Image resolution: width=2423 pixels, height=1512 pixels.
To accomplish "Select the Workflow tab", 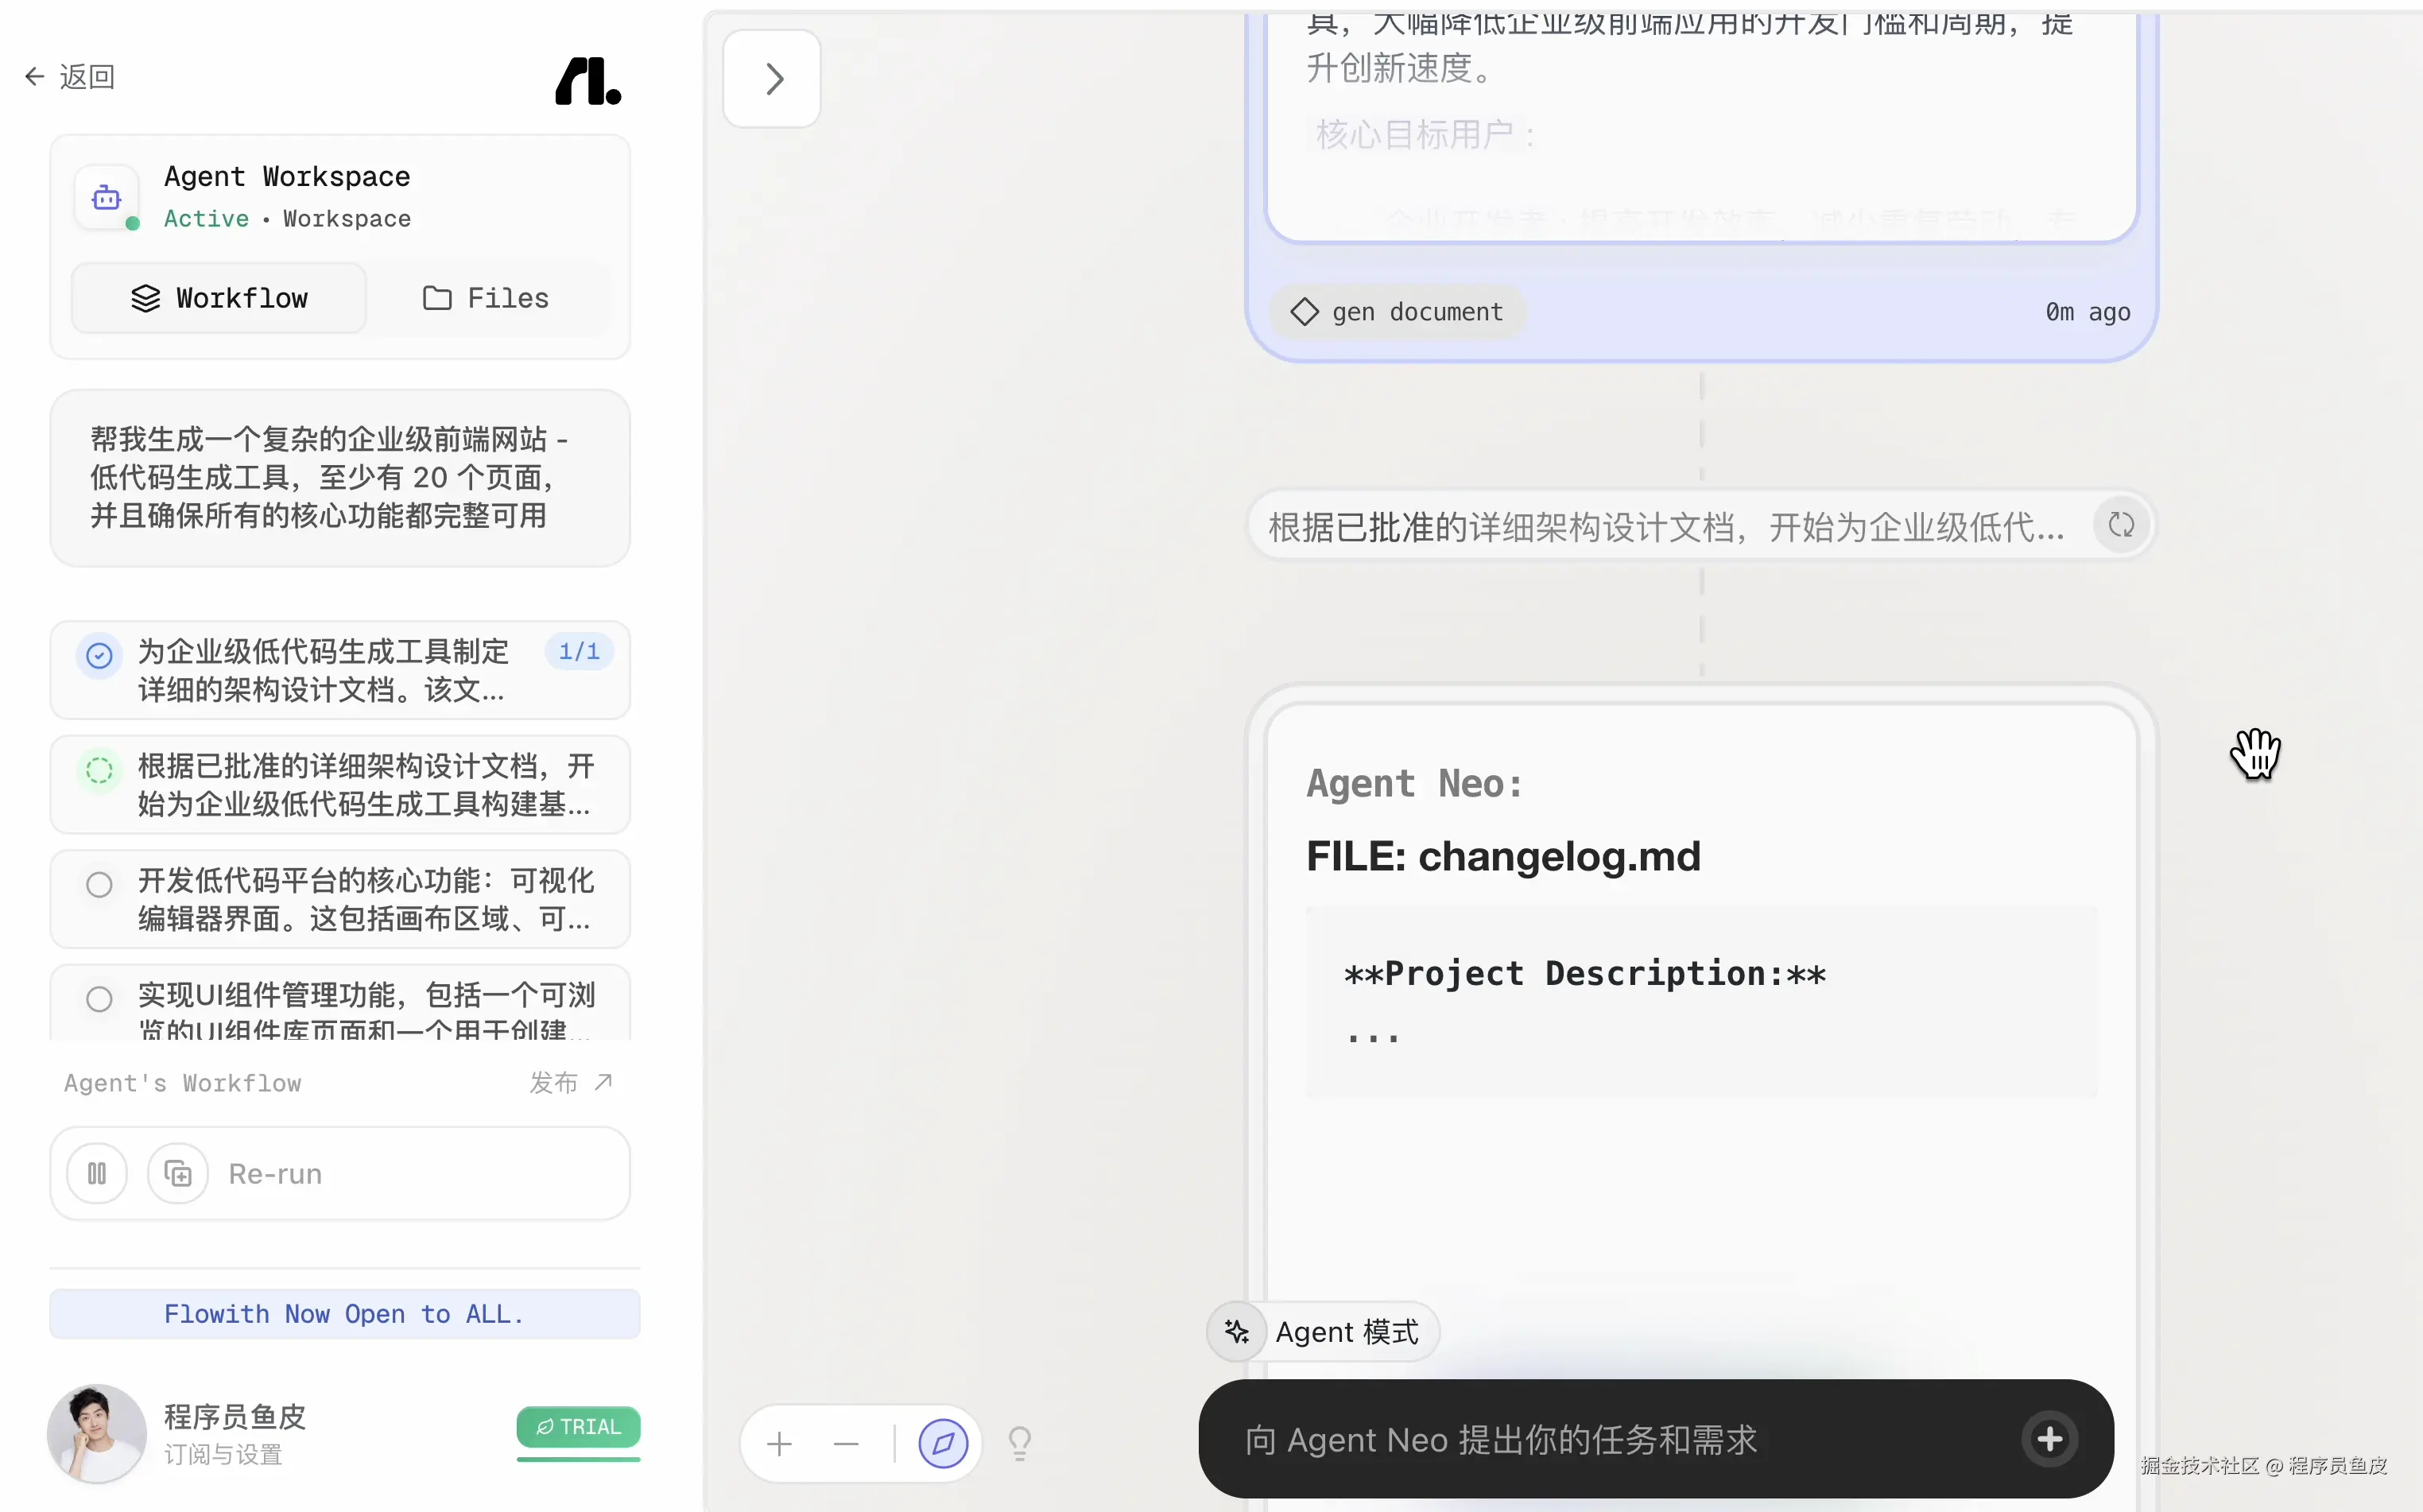I will coord(219,298).
